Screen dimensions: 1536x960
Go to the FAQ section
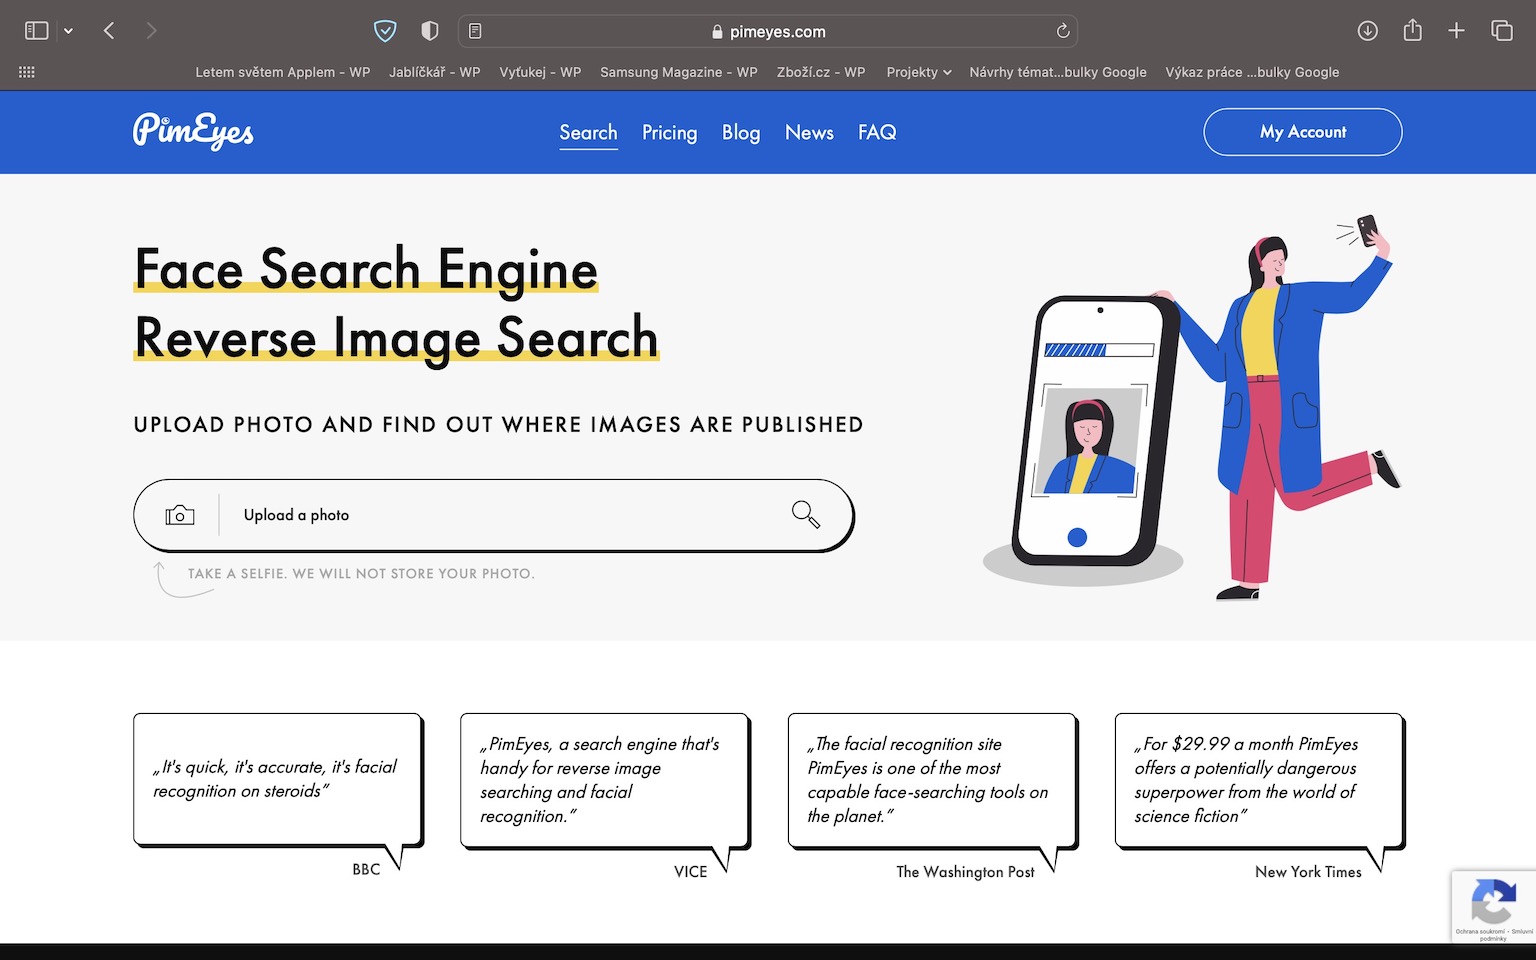coord(876,132)
